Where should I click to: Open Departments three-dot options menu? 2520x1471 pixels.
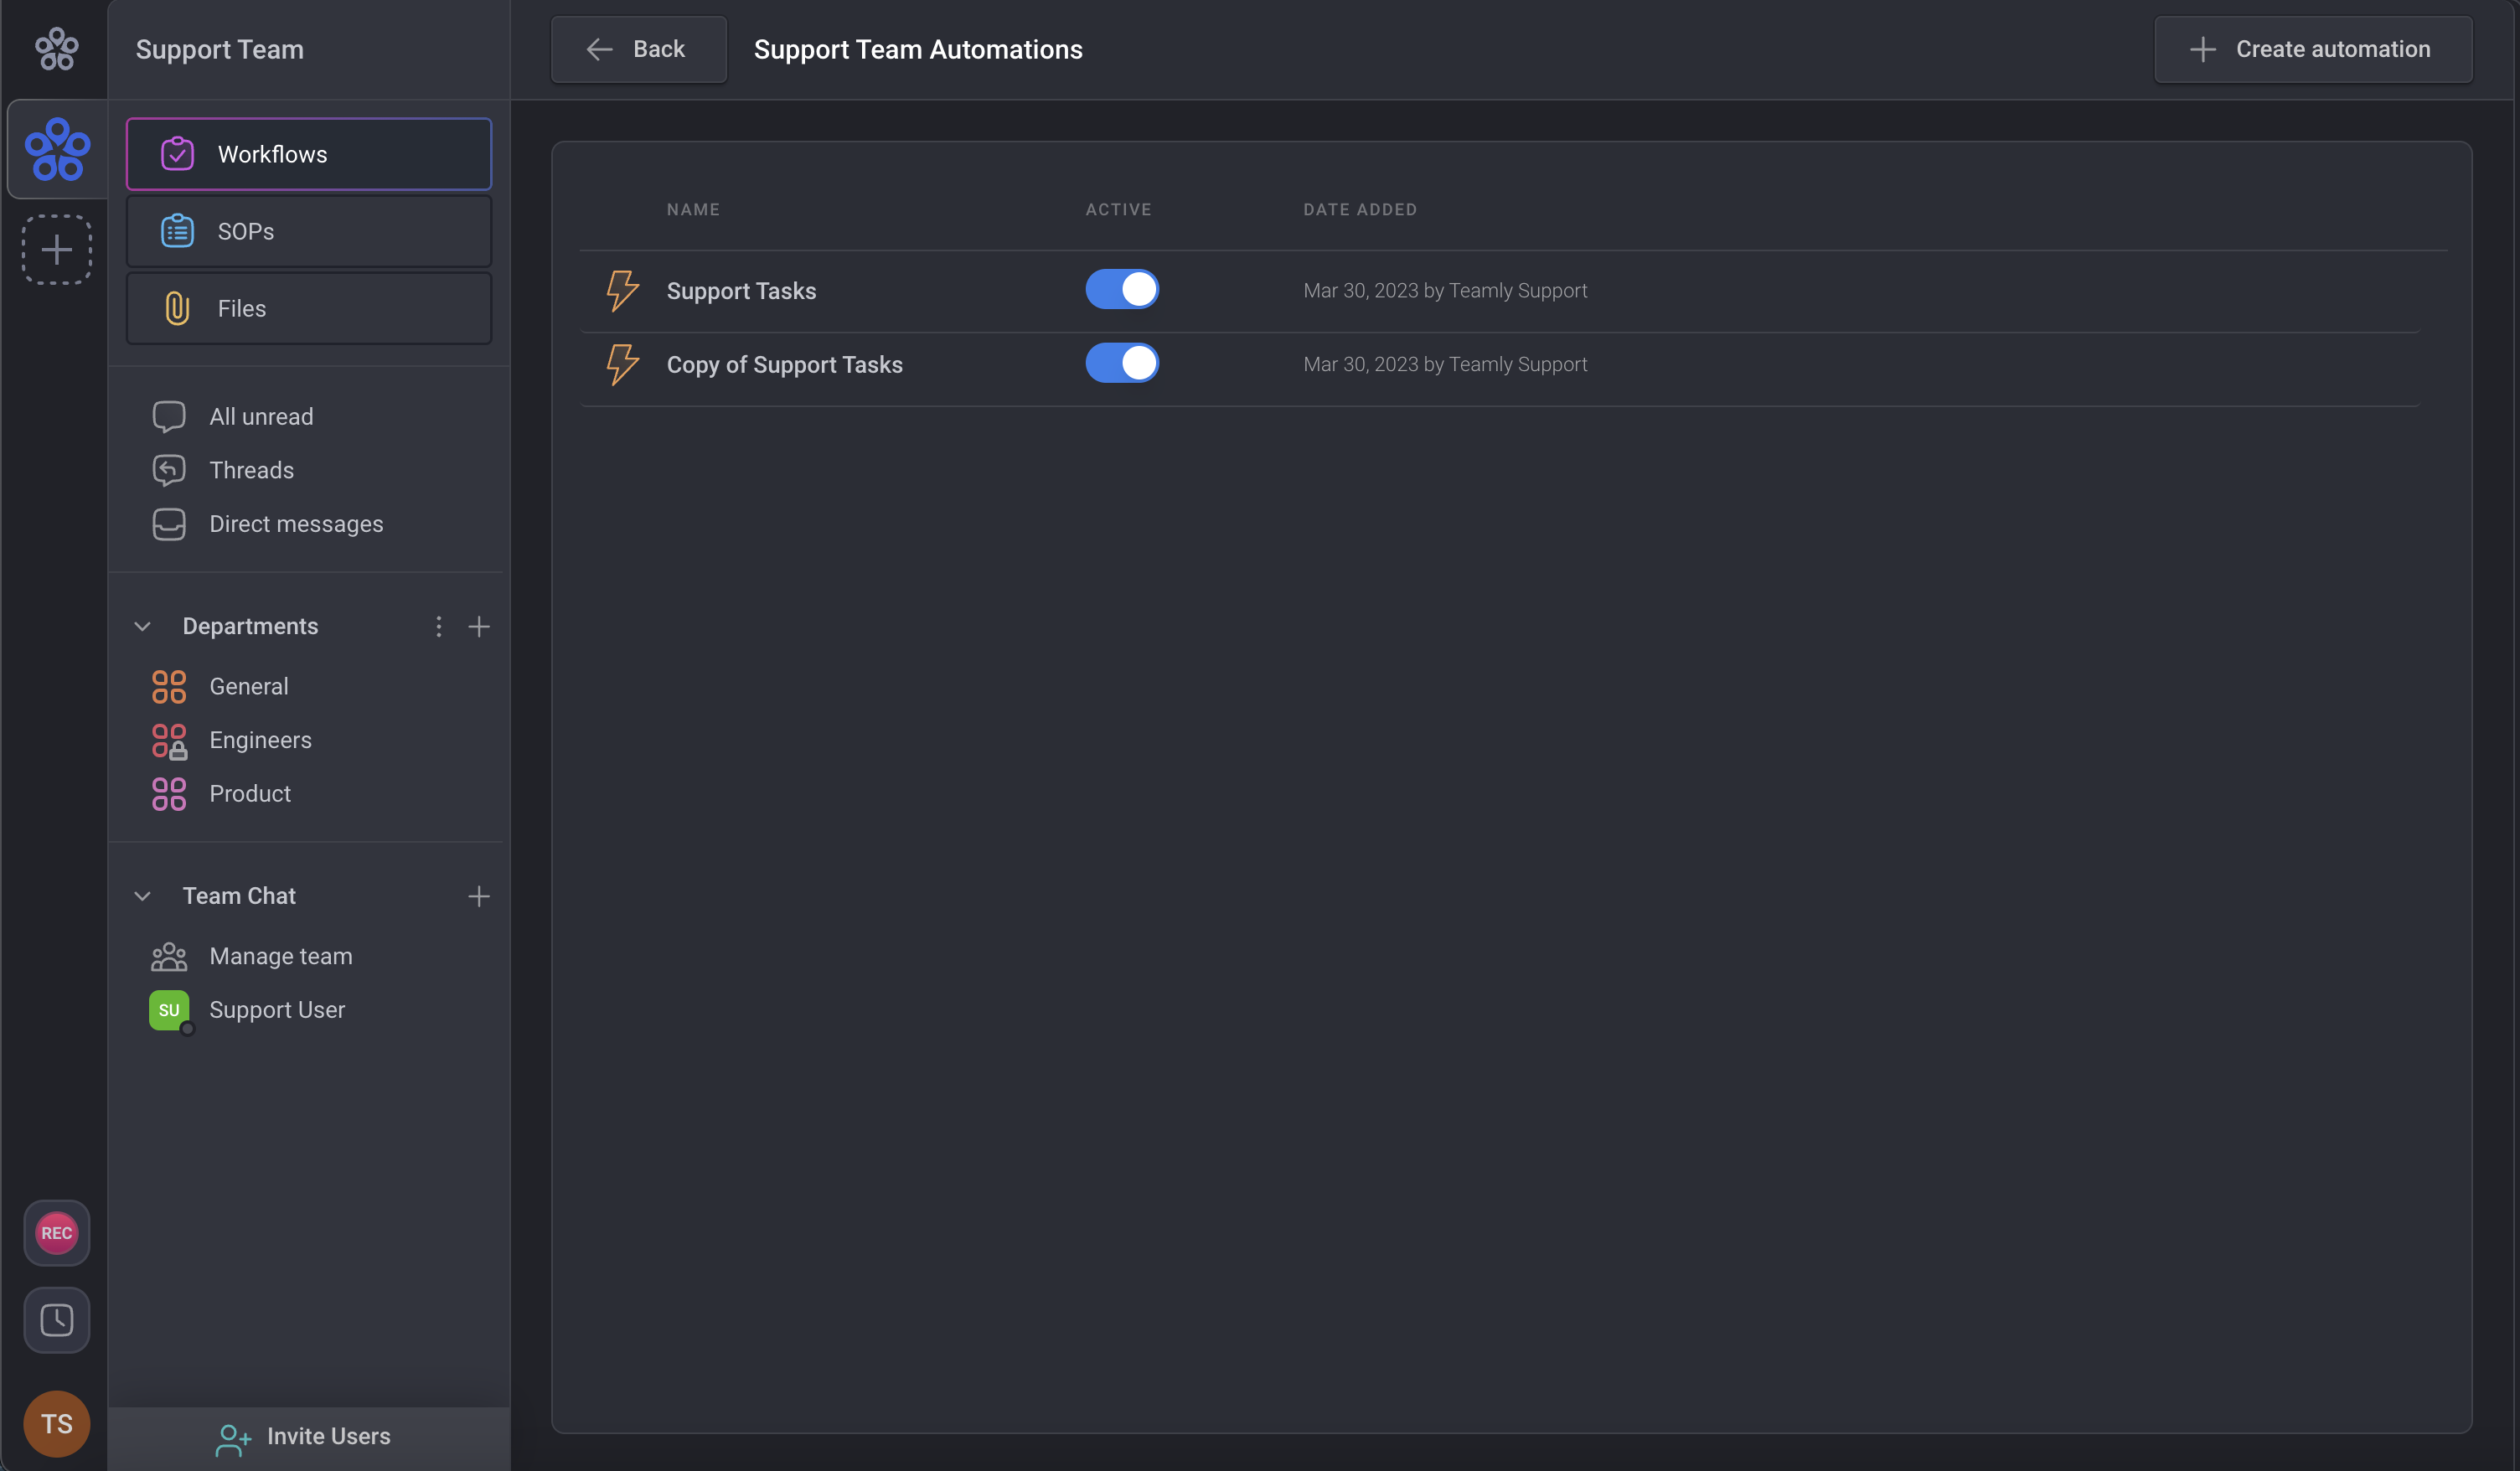click(438, 626)
